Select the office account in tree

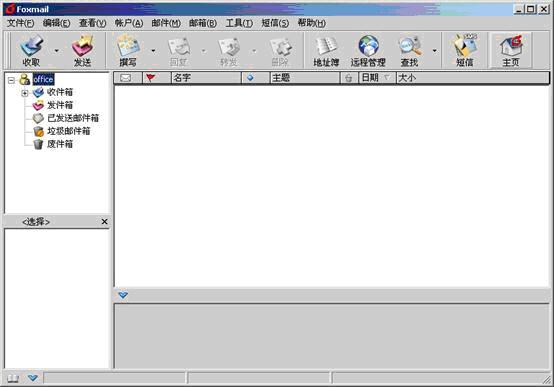43,79
